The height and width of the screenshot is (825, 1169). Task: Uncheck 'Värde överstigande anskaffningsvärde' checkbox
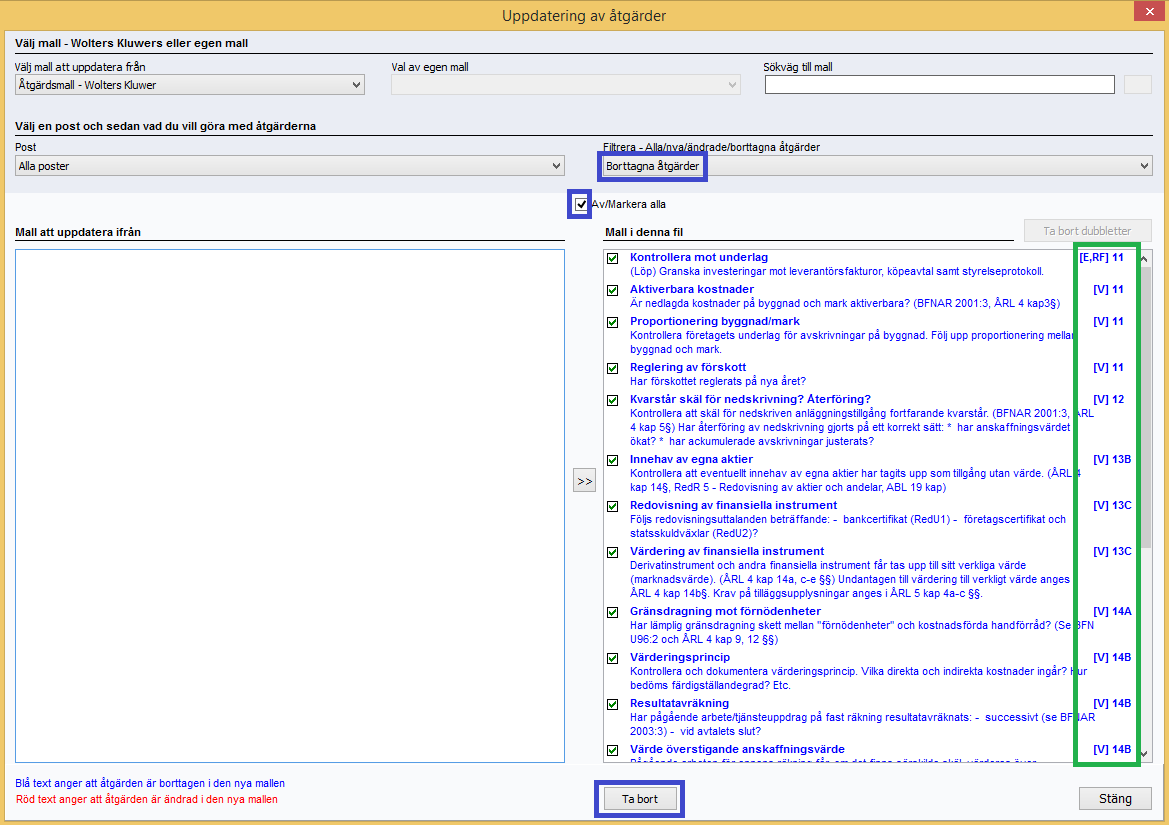(613, 750)
